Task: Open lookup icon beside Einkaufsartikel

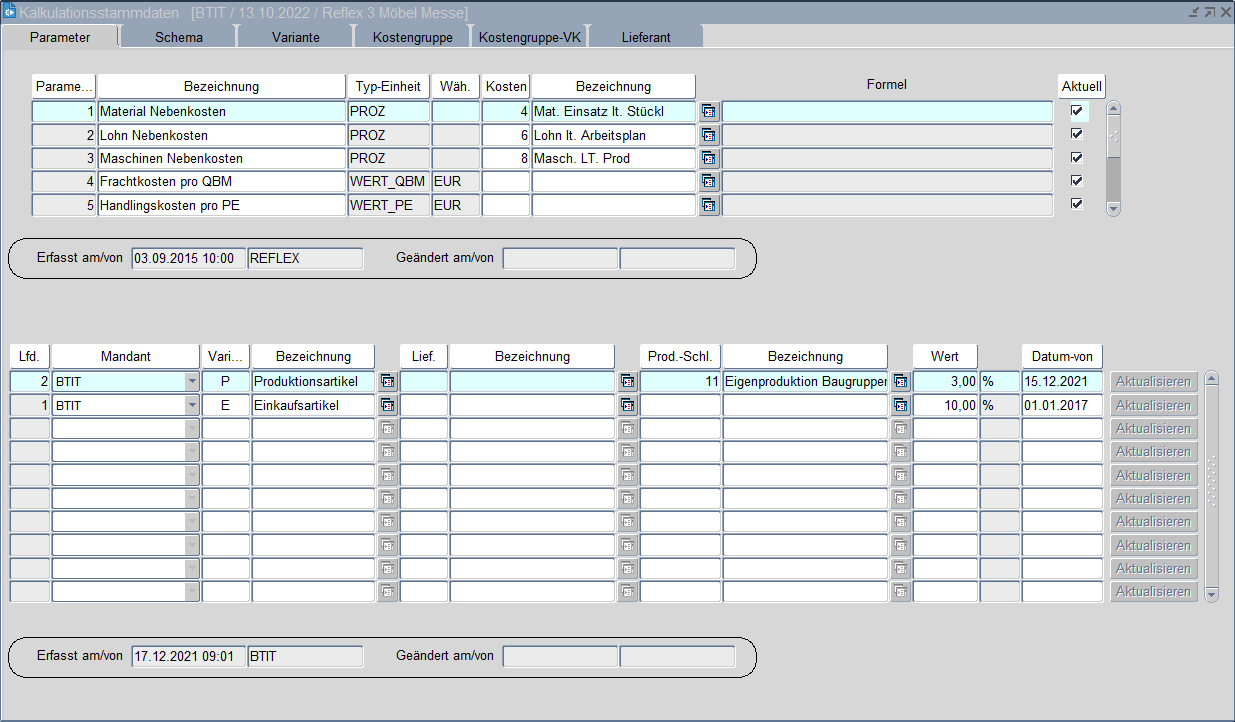Action: click(x=387, y=405)
